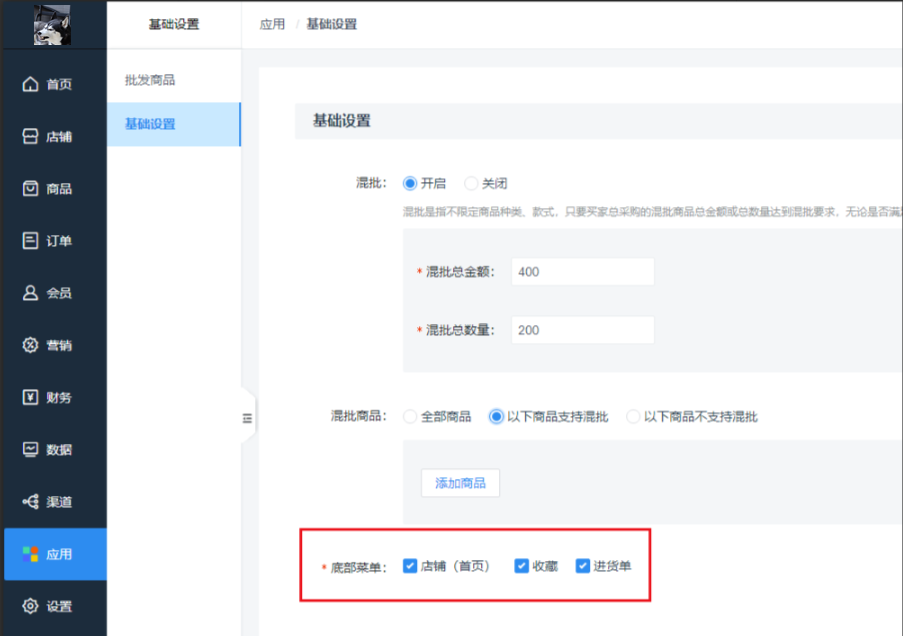Viewport: 903px width, 636px height.
Task: Select the 关闭 radio button for 混批
Action: pos(470,183)
